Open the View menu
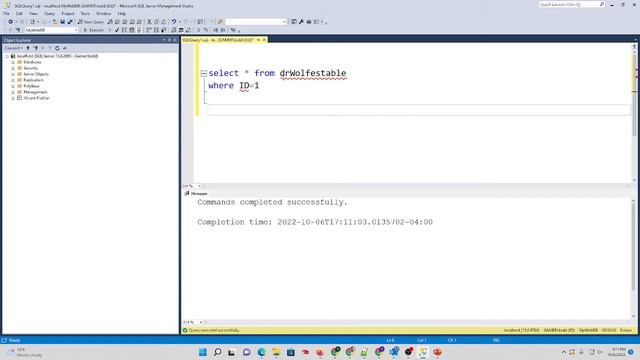This screenshot has height=360, width=640. (x=33, y=13)
